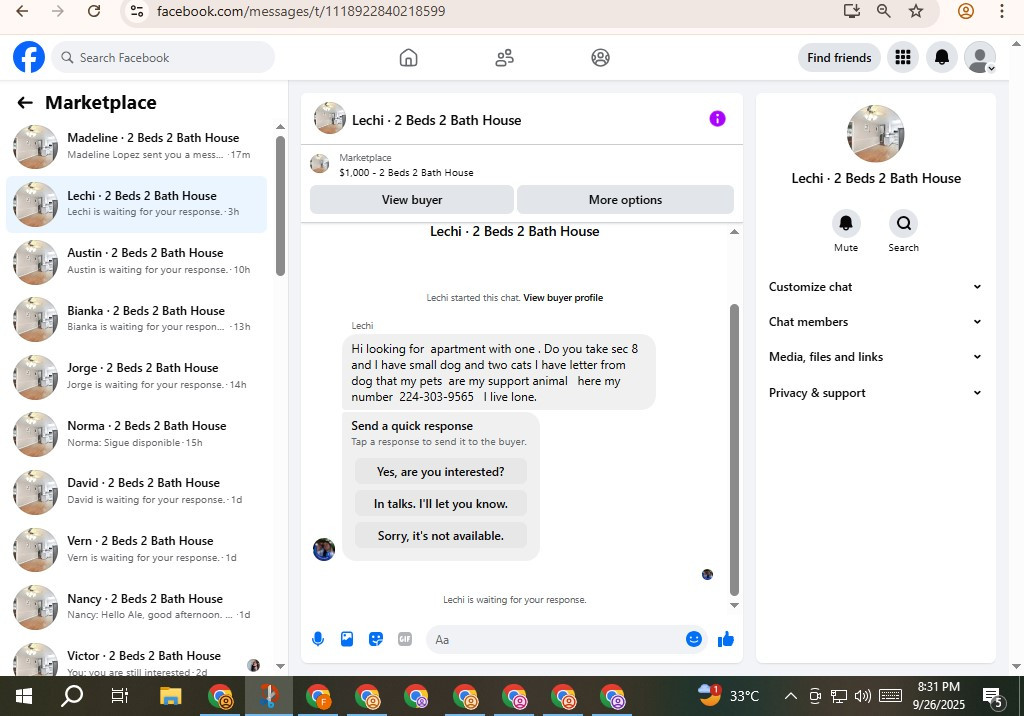Click the install app icon in address bar

pyautogui.click(x=852, y=11)
